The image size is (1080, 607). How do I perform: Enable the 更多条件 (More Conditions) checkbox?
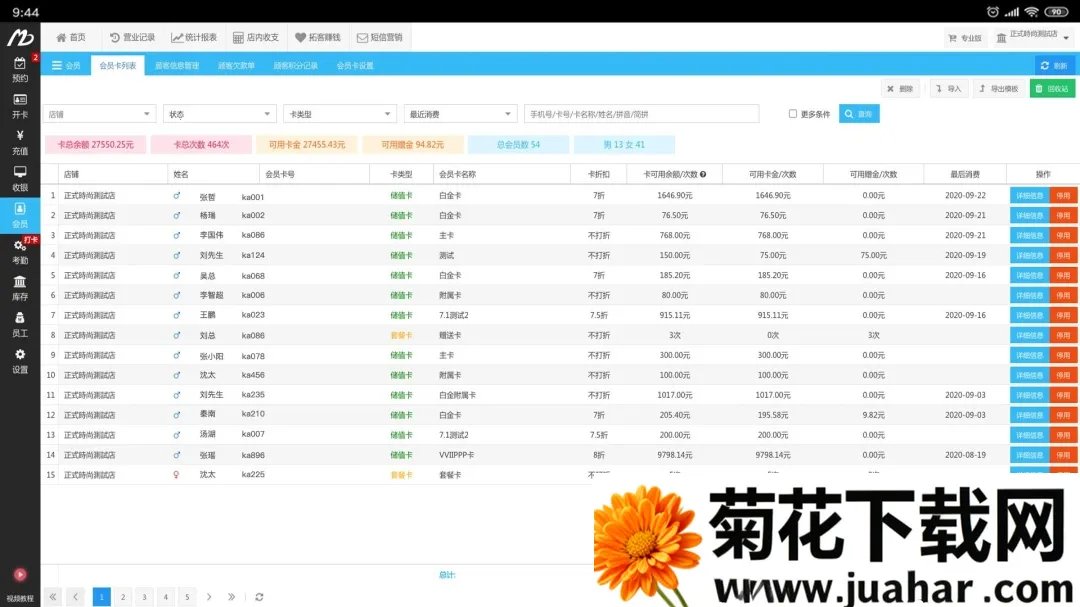pos(793,113)
